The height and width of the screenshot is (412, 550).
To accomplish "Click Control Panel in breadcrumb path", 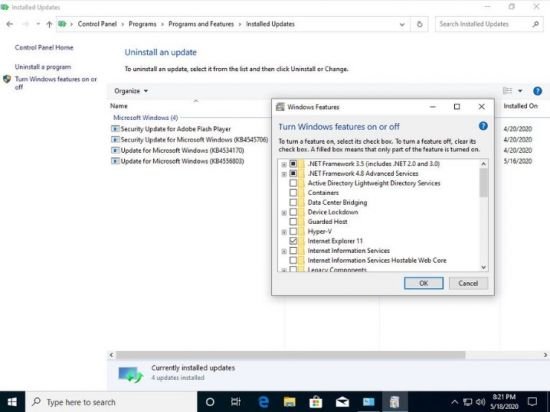I will click(x=97, y=24).
